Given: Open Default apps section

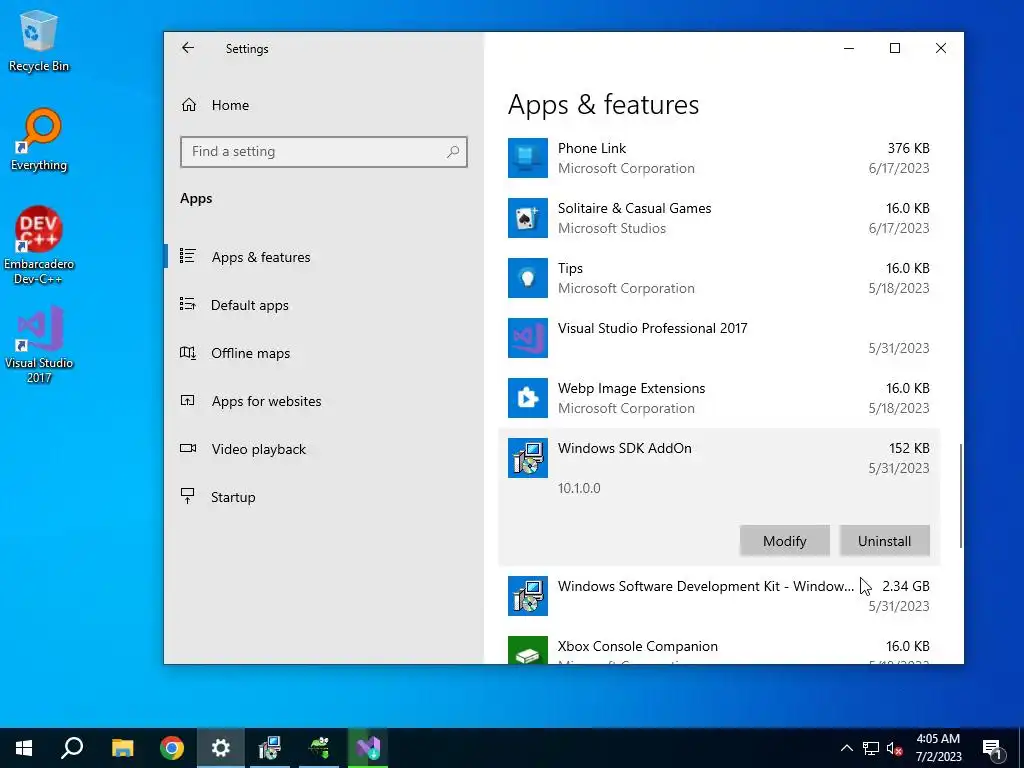Looking at the screenshot, I should pos(324,305).
